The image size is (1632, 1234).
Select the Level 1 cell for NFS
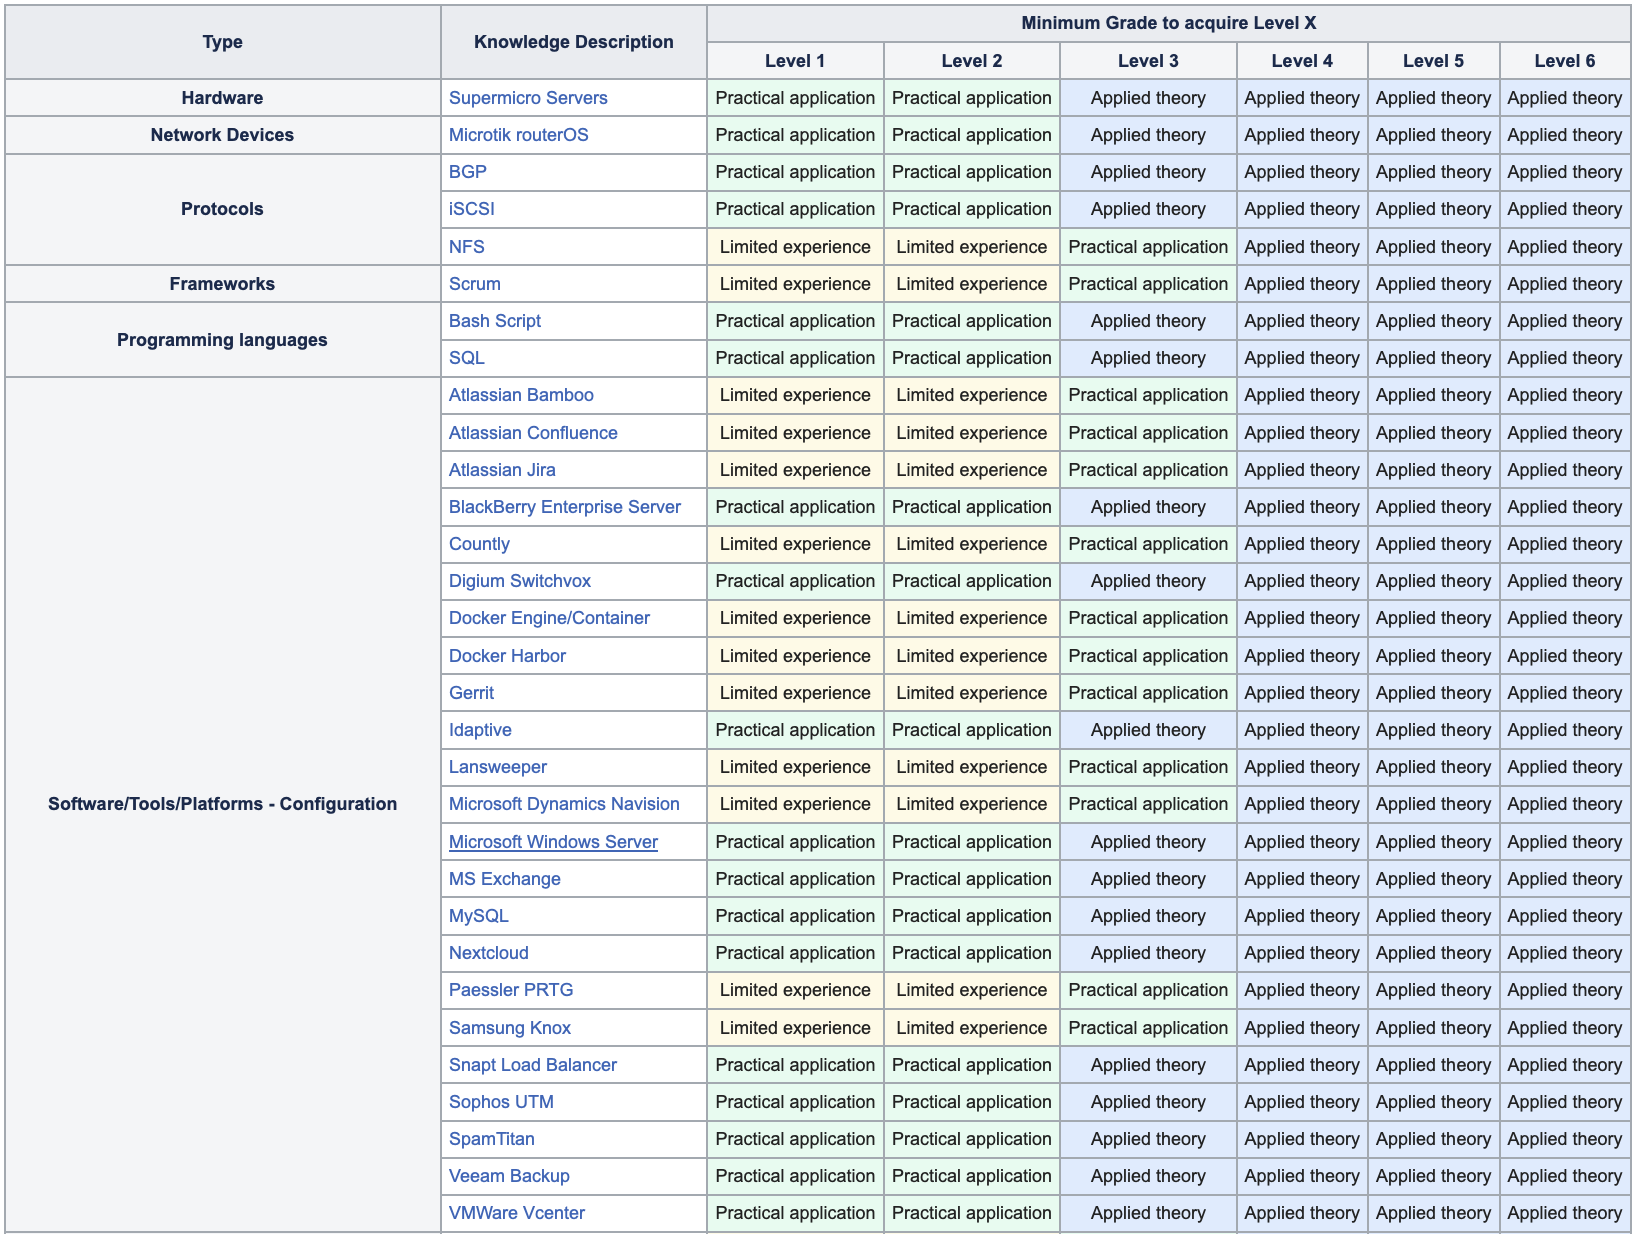point(794,247)
